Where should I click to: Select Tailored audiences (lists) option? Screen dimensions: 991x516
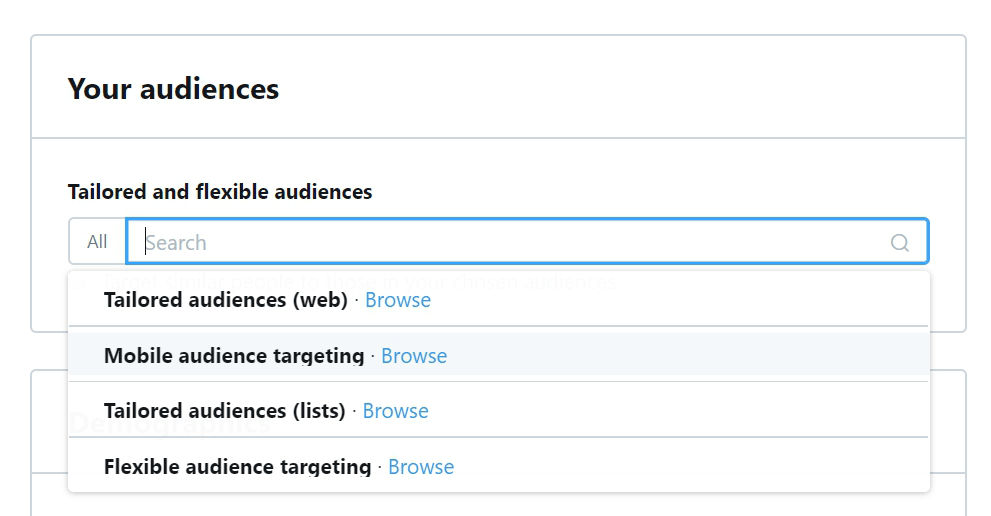pos(499,410)
